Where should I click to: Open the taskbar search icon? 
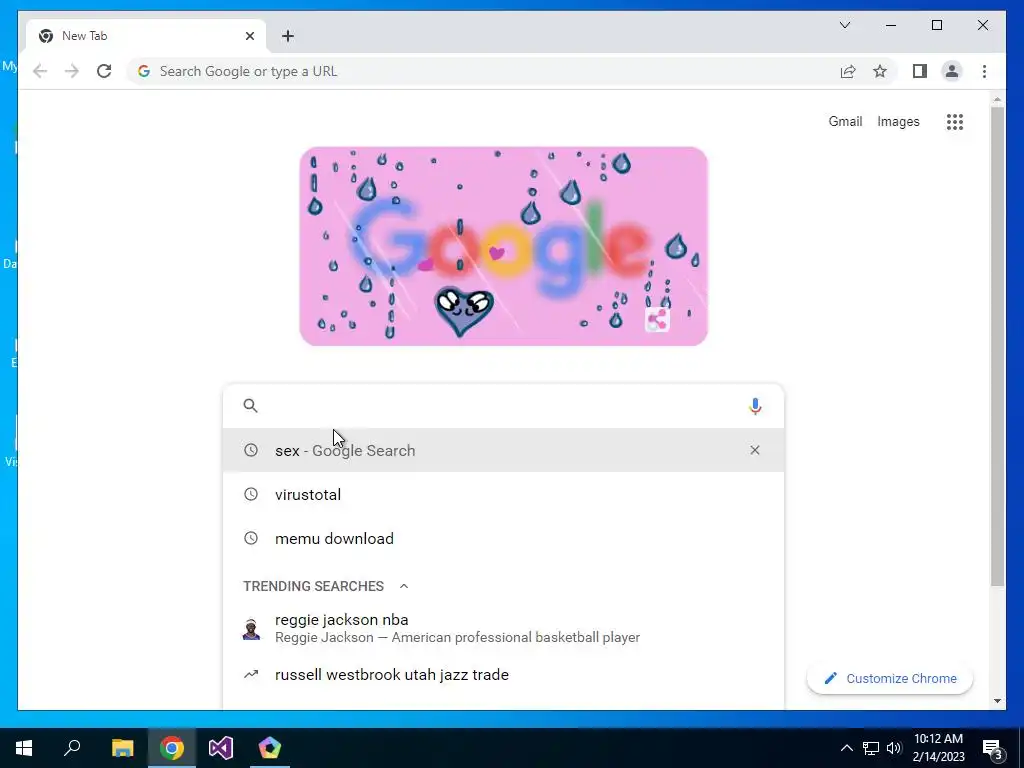pos(72,748)
